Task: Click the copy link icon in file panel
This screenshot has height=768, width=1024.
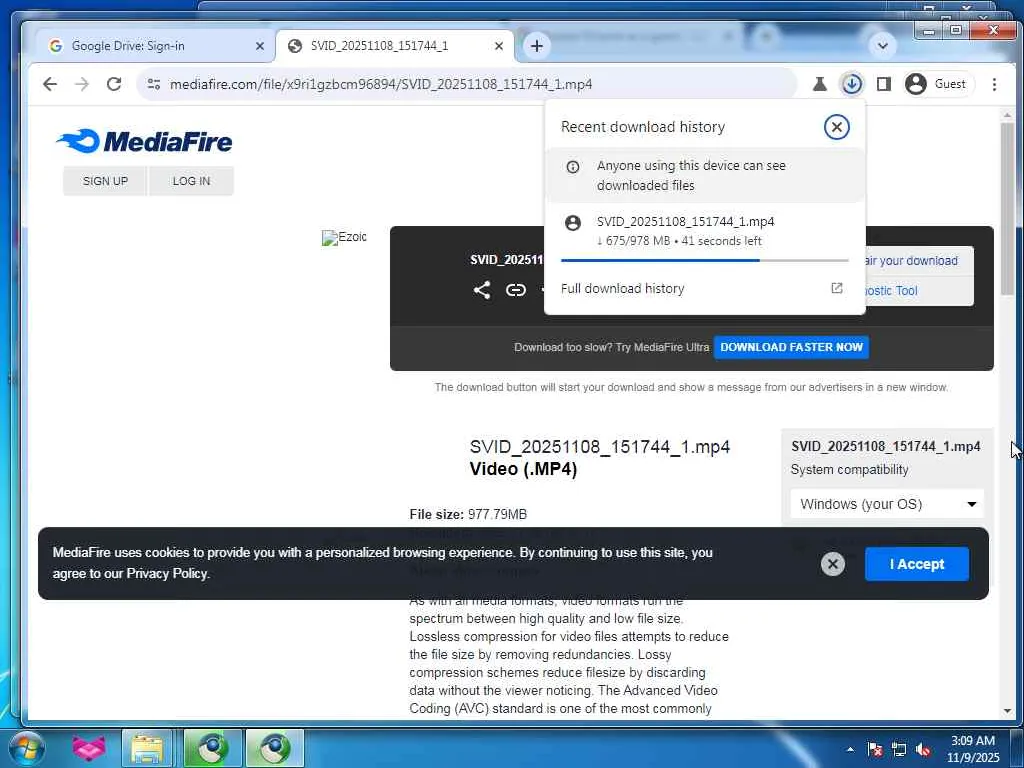Action: [516, 290]
